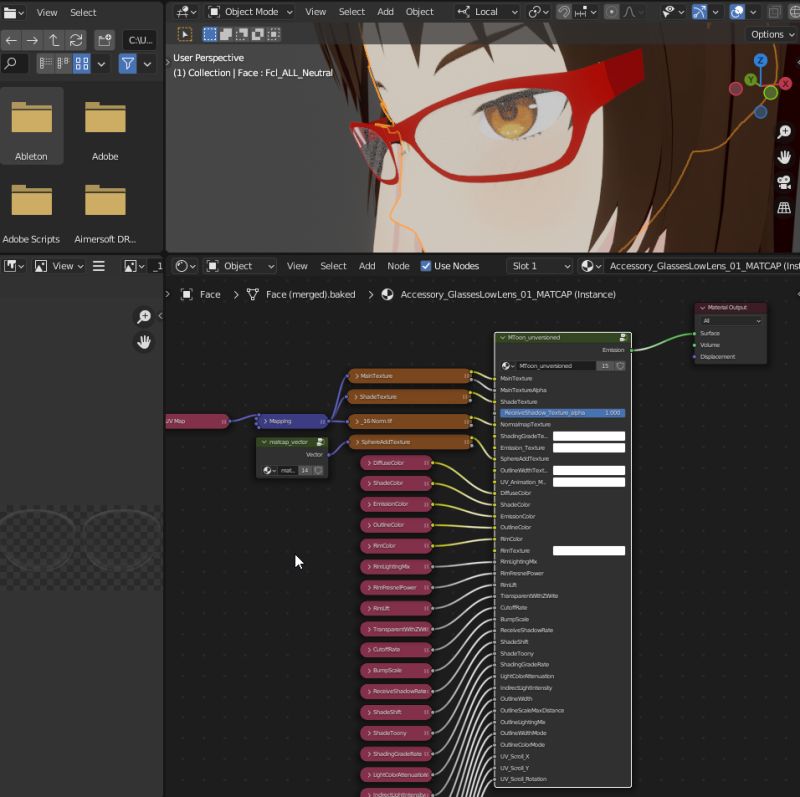This screenshot has width=800, height=797.
Task: Toggle the viewport gizmos visibility
Action: [699, 12]
